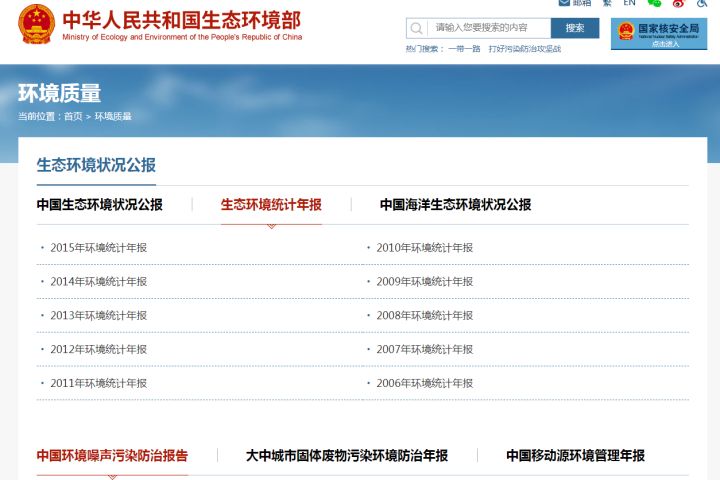Image resolution: width=720 pixels, height=480 pixels.
Task: Switch to Traditional Chinese via 繁 link
Action: pyautogui.click(x=607, y=3)
